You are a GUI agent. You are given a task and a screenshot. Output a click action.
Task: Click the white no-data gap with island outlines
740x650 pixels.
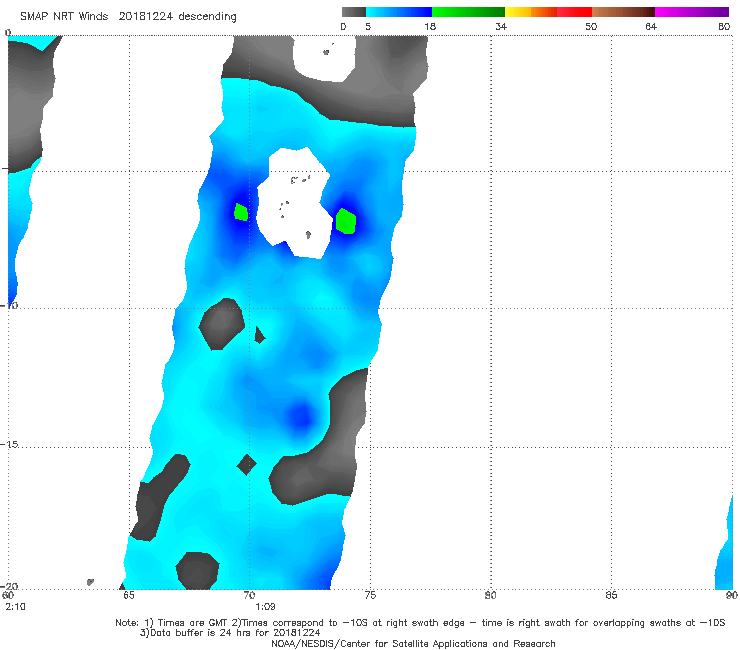coord(294,204)
